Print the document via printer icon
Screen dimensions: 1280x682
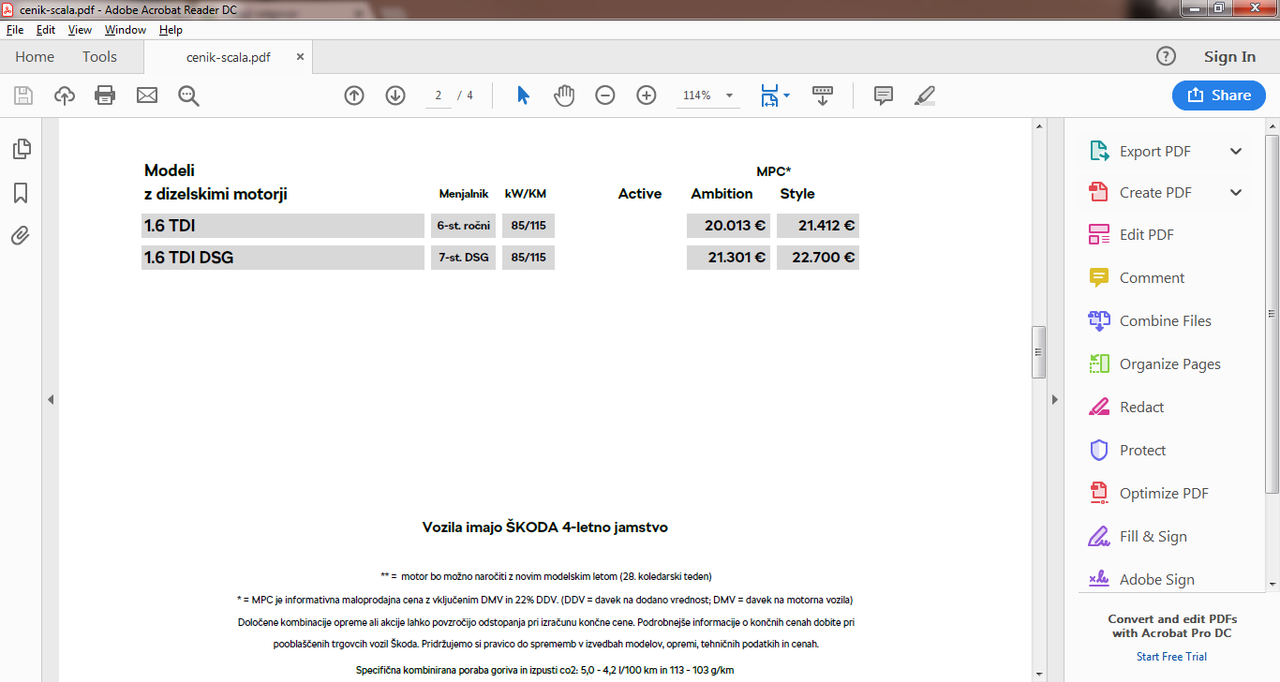click(x=105, y=95)
